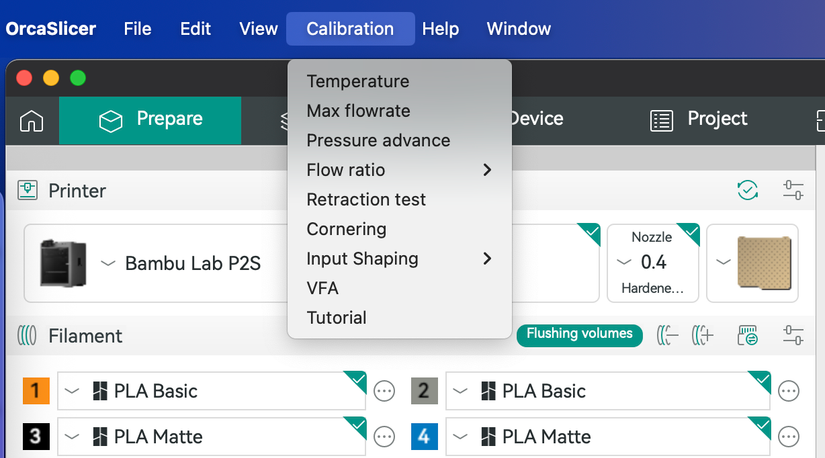The image size is (825, 458).
Task: Switch to the Project tab
Action: 699,120
